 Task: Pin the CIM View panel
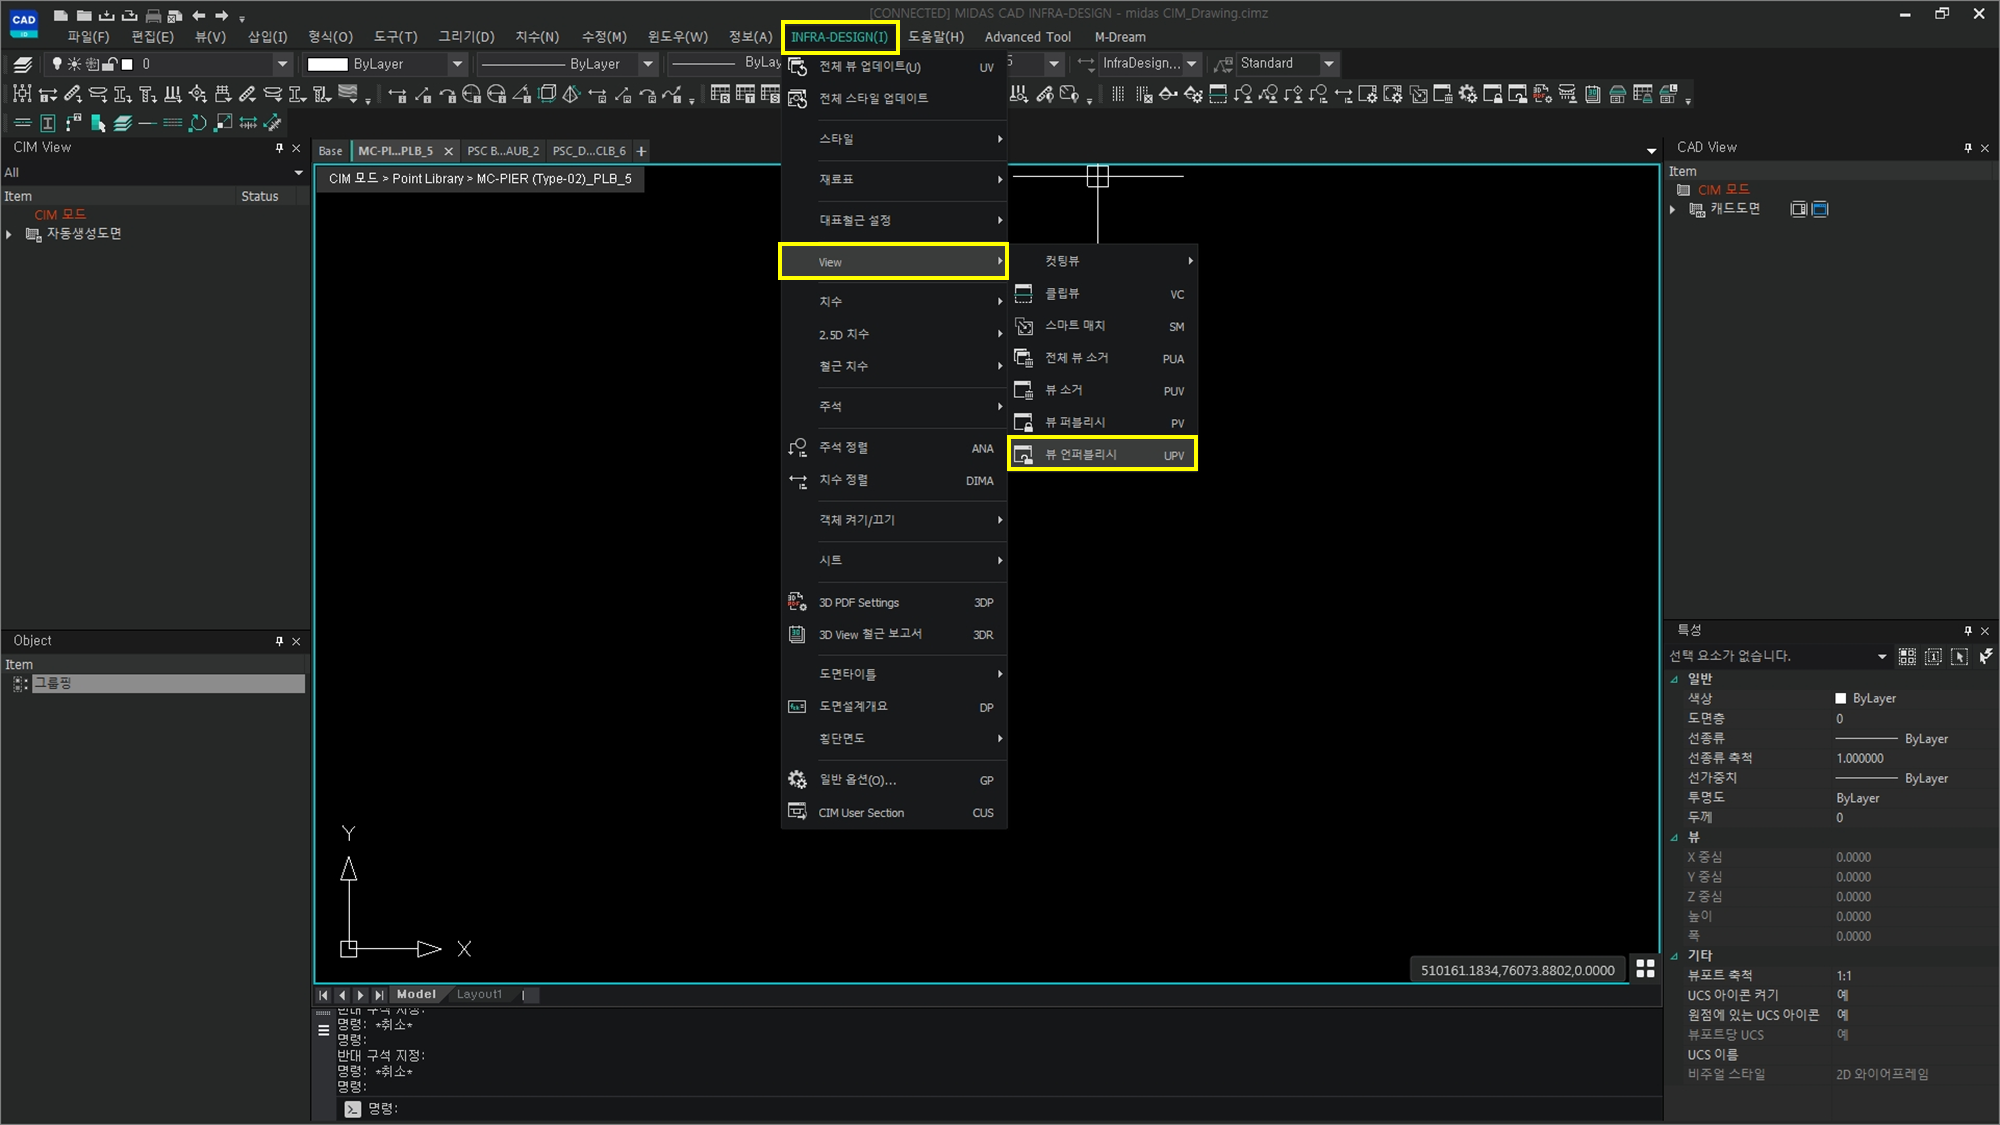pyautogui.click(x=279, y=148)
